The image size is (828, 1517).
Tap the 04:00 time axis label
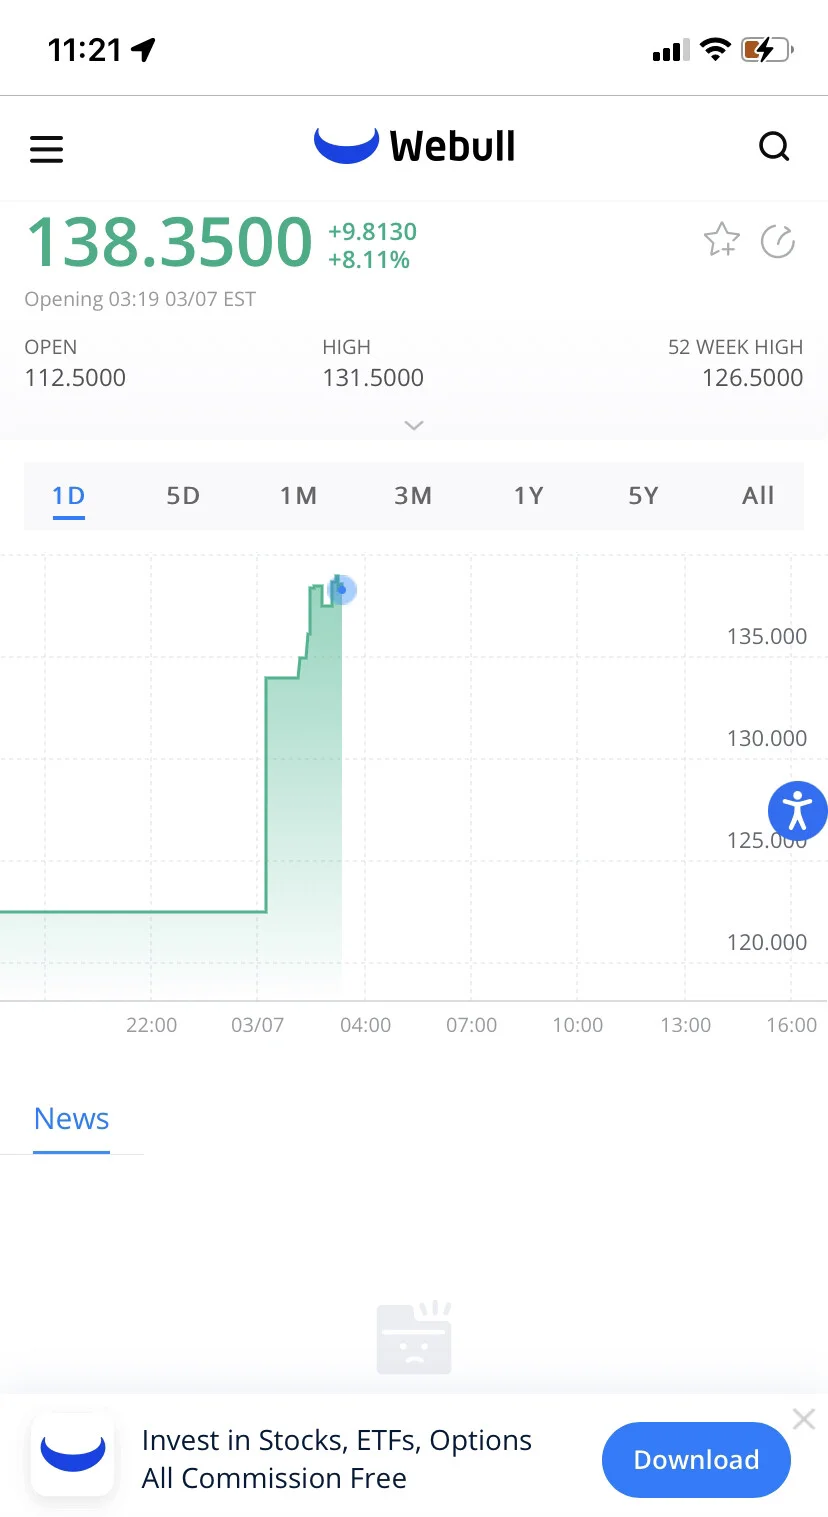(365, 1025)
